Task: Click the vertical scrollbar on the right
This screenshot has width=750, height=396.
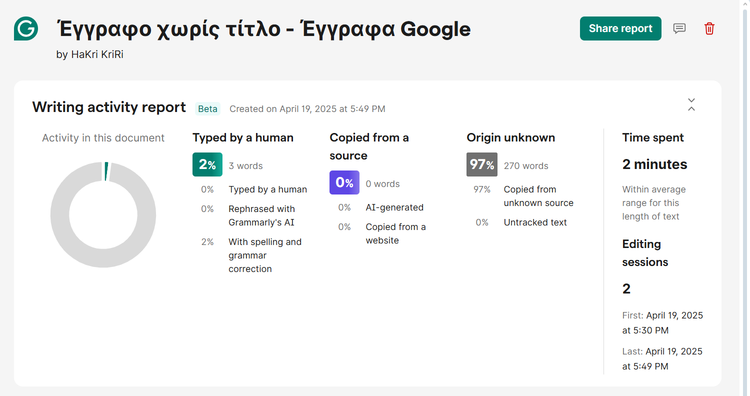Action: pos(745,198)
